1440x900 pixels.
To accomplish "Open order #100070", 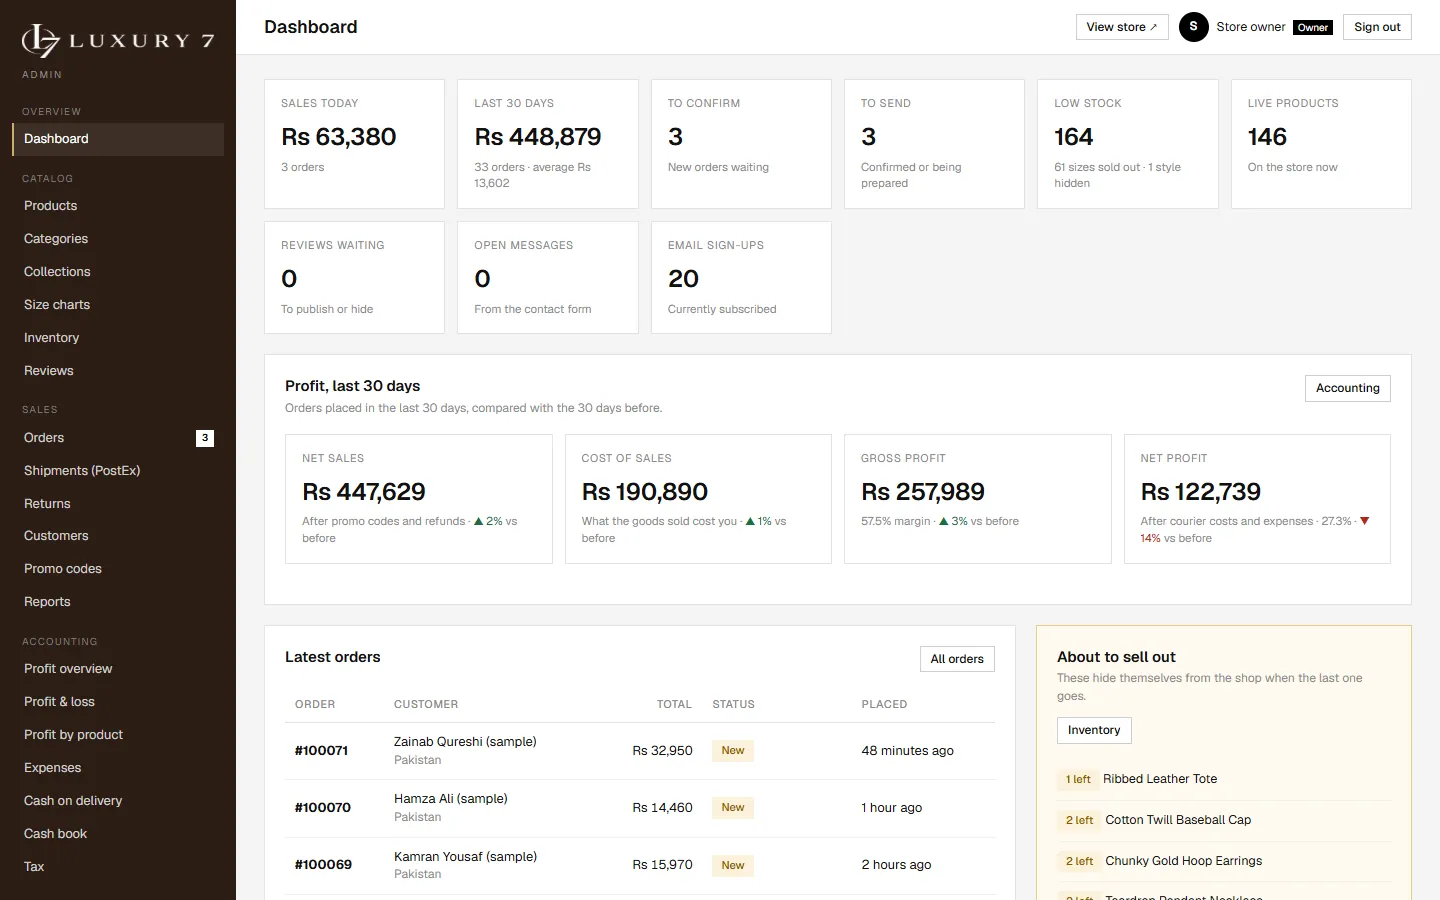I will click(322, 808).
